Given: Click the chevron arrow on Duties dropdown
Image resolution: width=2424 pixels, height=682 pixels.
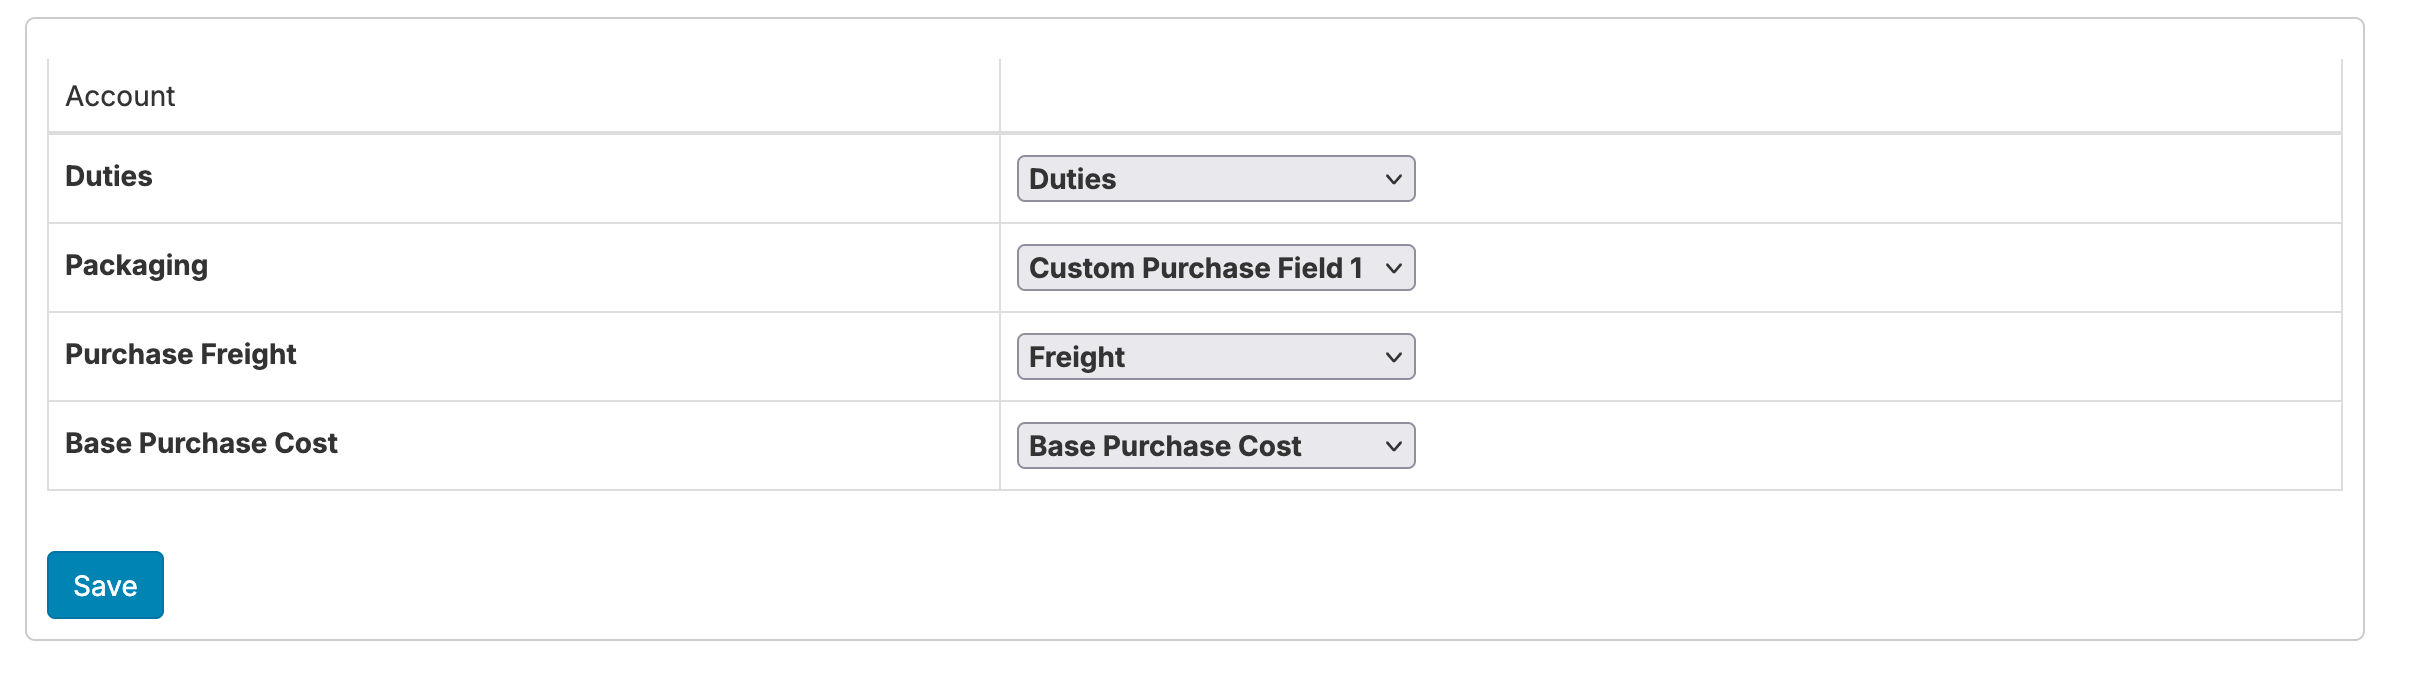Looking at the screenshot, I should pyautogui.click(x=1393, y=179).
